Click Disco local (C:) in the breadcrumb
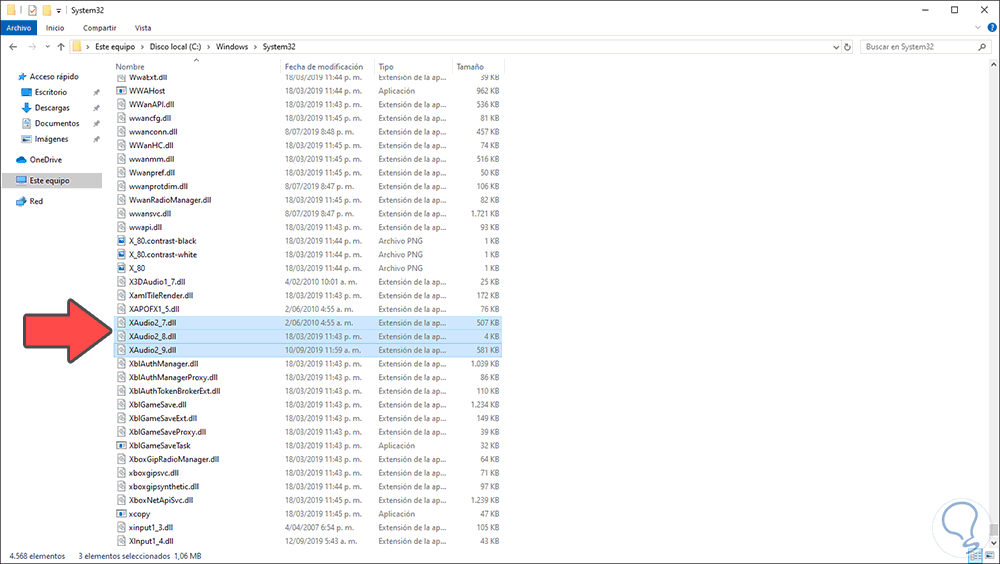The height and width of the screenshot is (564, 1000). tap(175, 47)
